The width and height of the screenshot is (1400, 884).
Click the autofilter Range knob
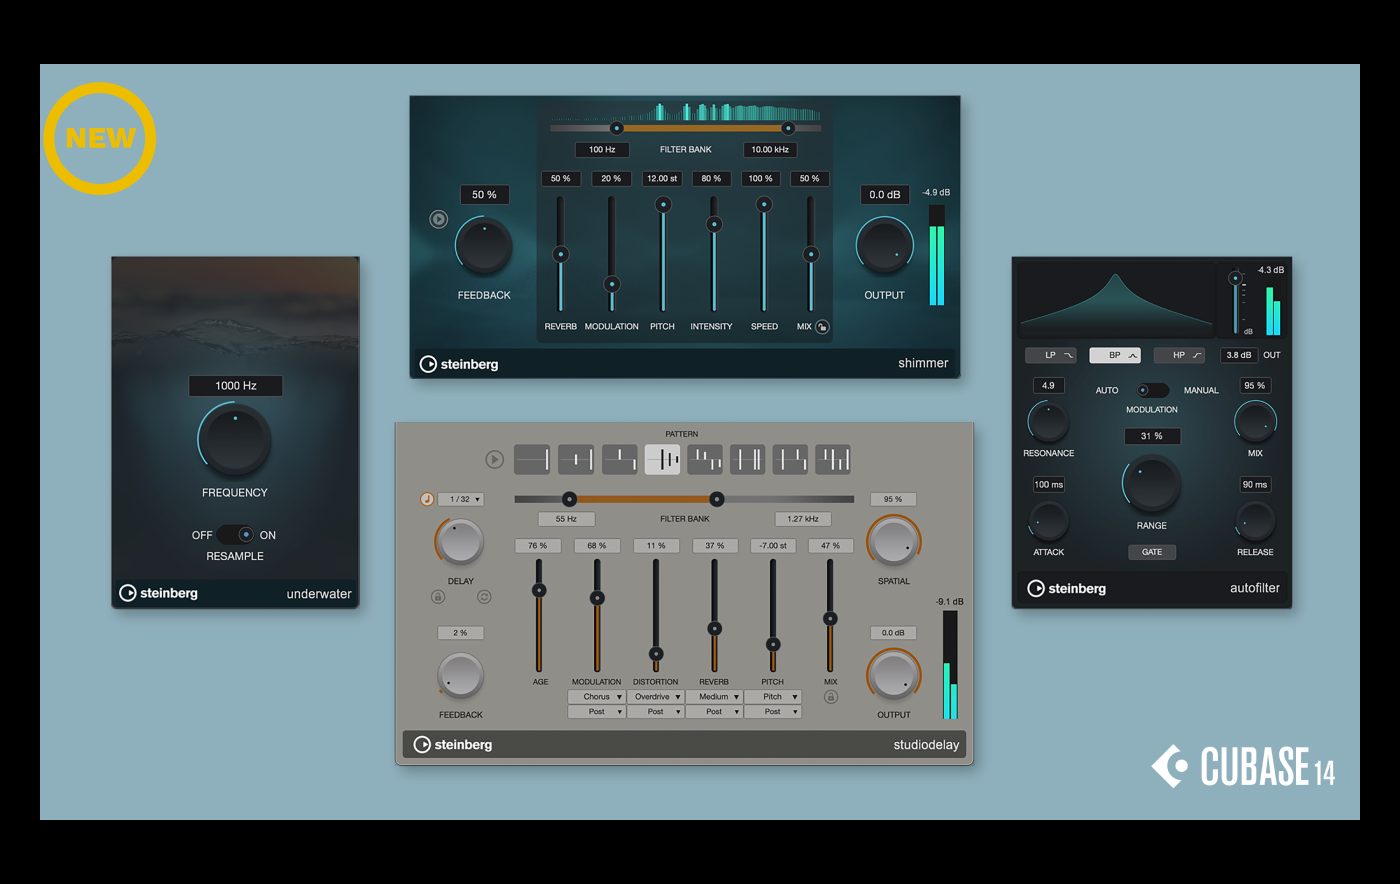(x=1152, y=483)
